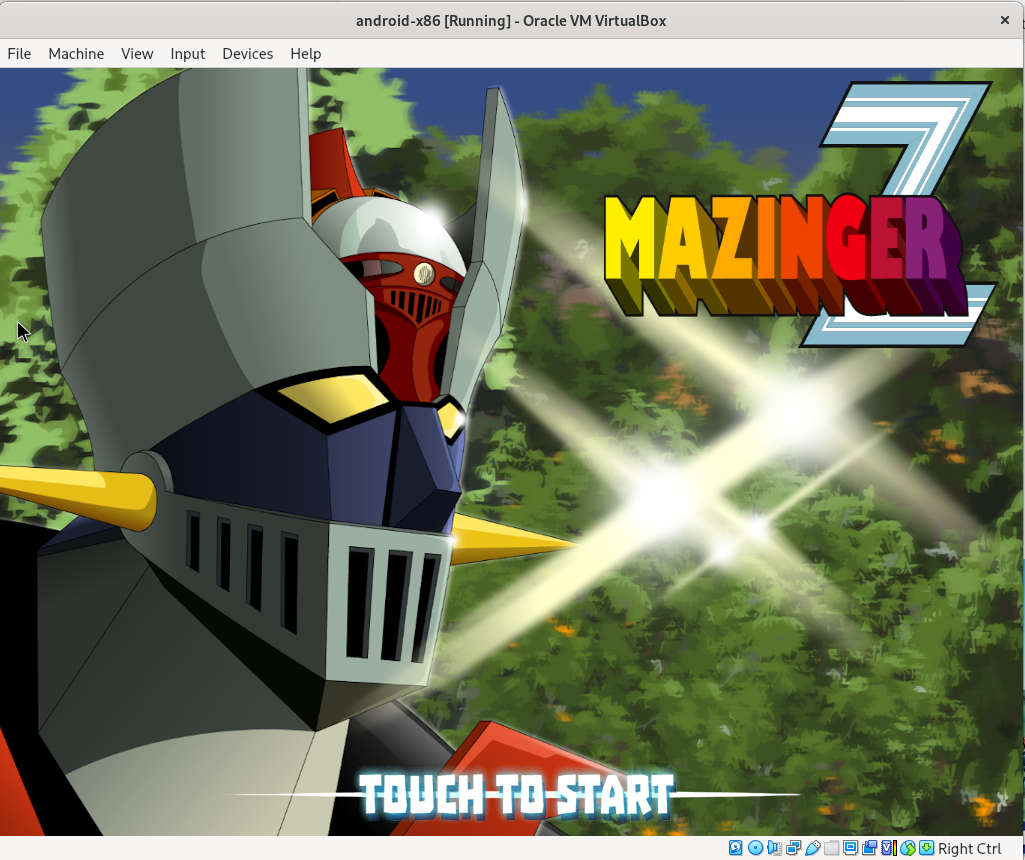Expand the View menu

click(x=137, y=54)
